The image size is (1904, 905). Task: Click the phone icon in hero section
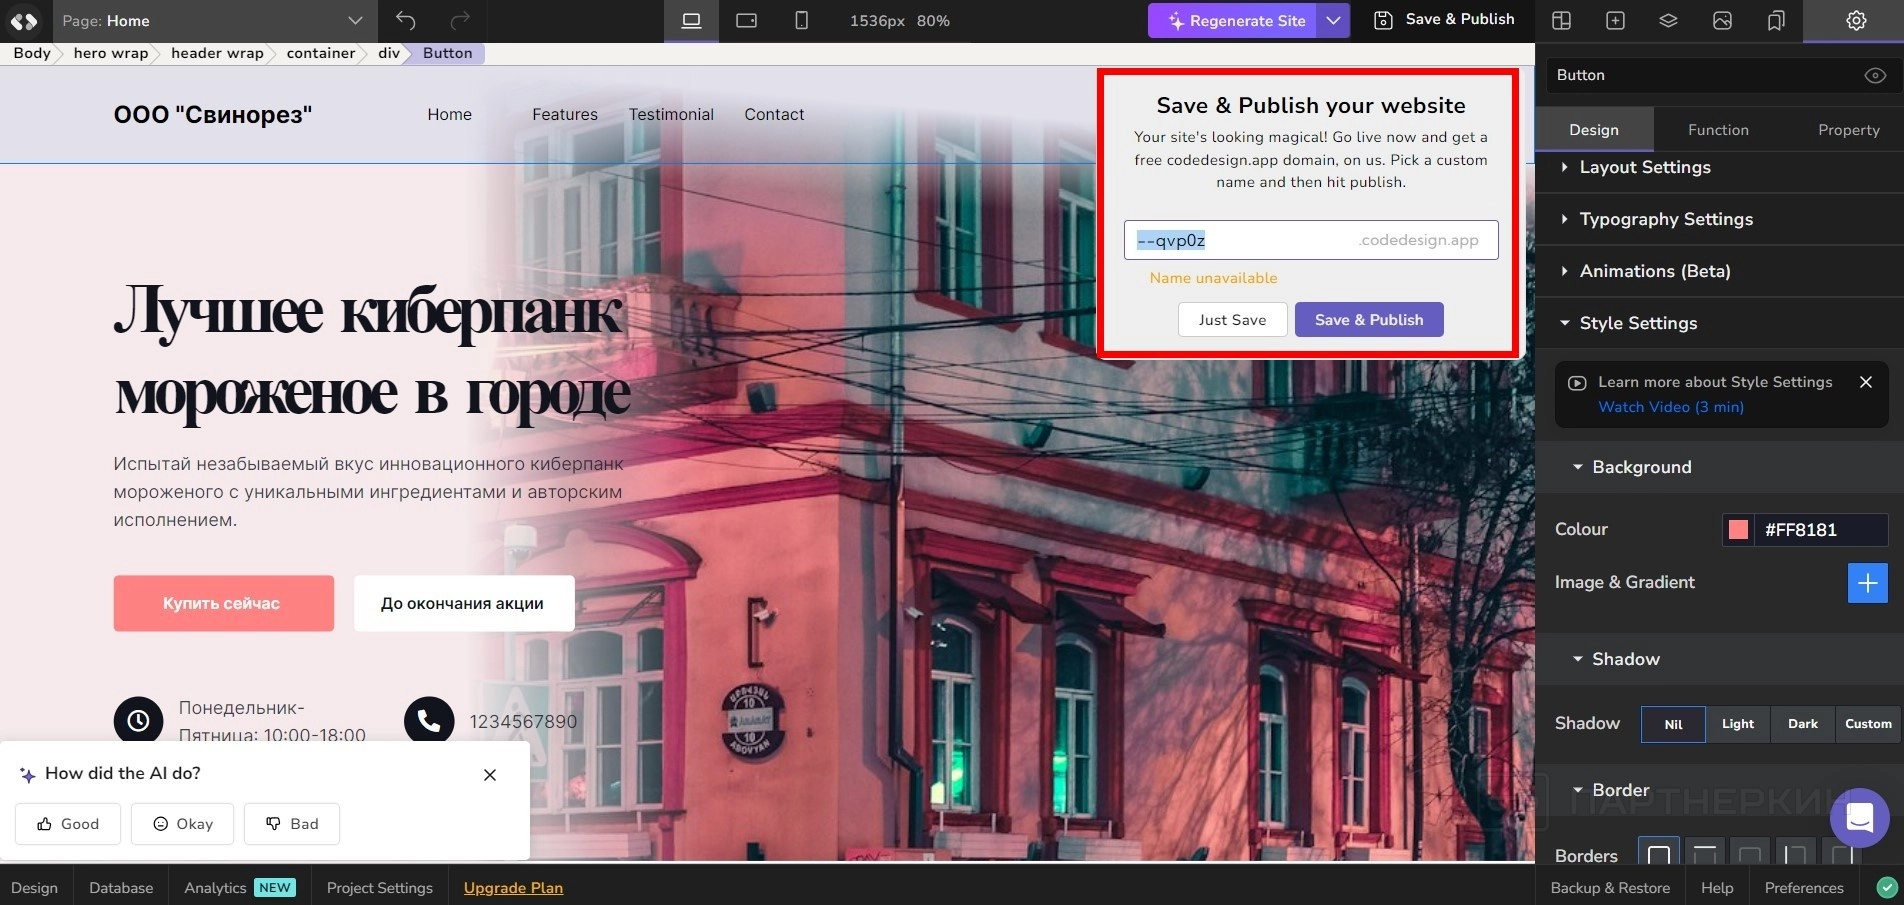coord(429,721)
